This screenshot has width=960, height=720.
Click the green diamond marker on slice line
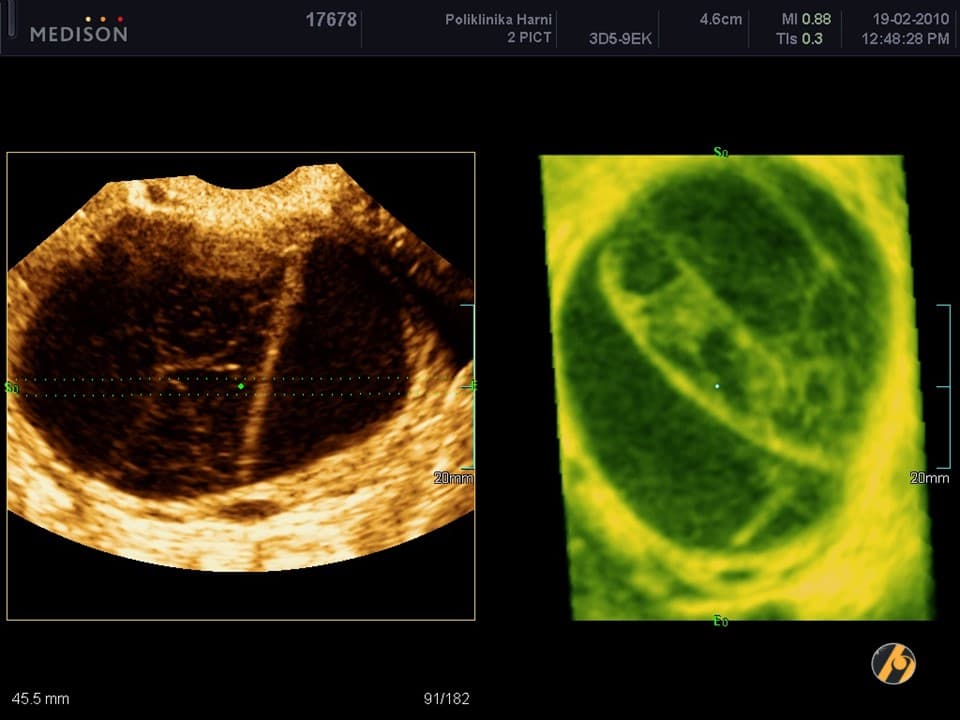[x=241, y=386]
